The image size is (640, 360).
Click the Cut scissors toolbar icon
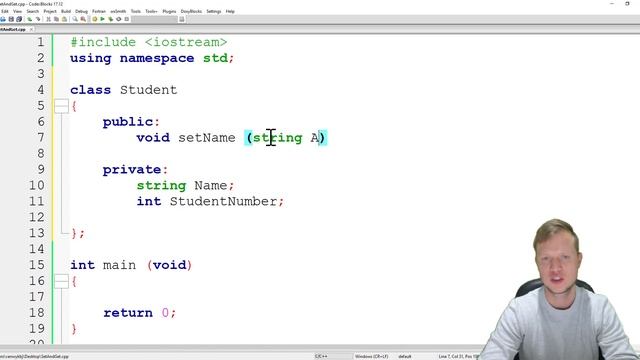49,19
